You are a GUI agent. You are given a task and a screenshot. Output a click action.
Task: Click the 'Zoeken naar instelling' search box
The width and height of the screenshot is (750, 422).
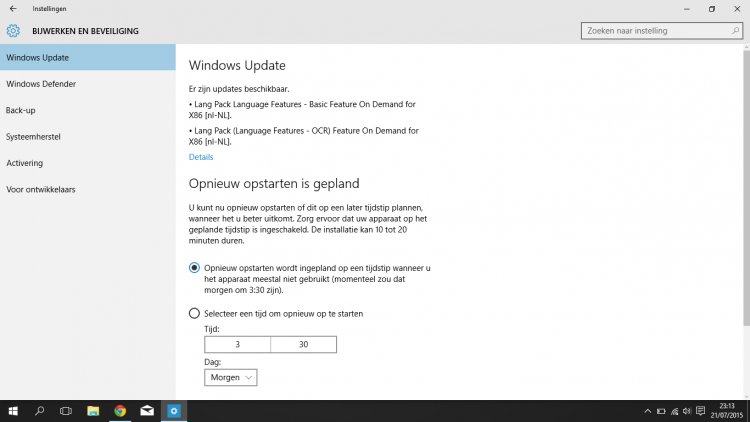click(662, 31)
